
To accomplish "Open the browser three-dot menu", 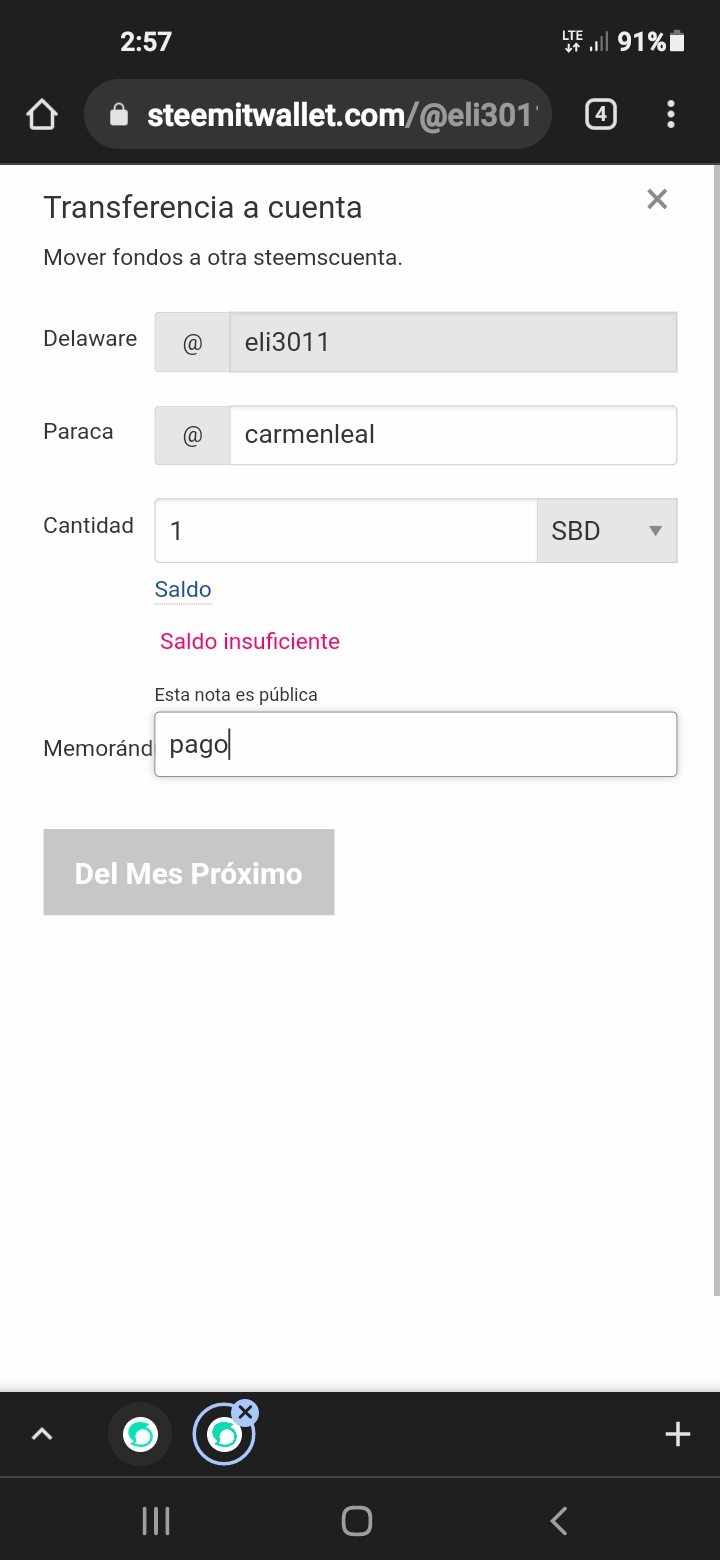I will (x=671, y=115).
